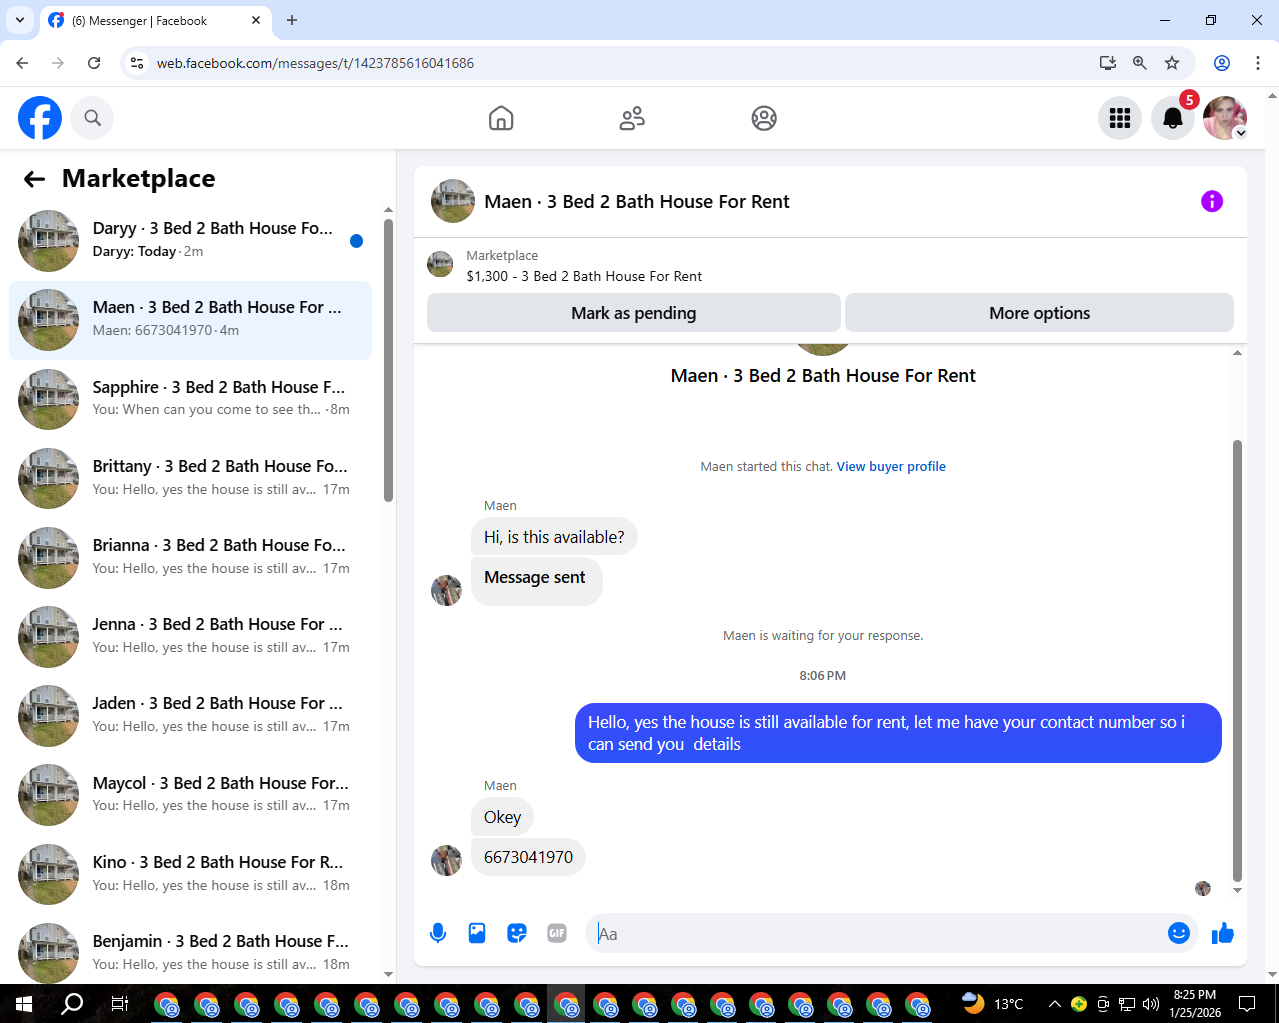Open Kino conversation

(190, 874)
